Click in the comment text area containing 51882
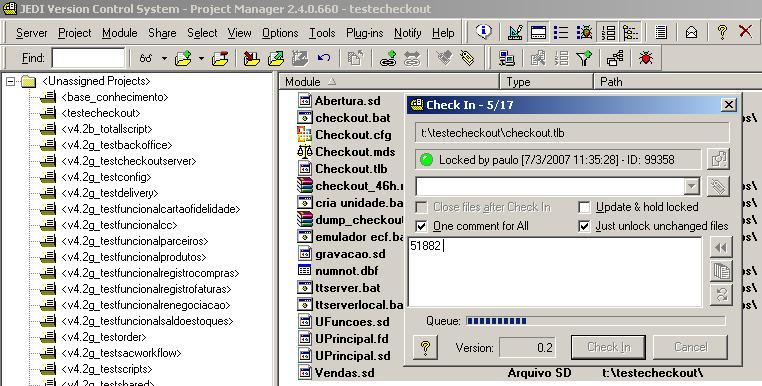Viewport: 762px width, 386px height. point(555,272)
